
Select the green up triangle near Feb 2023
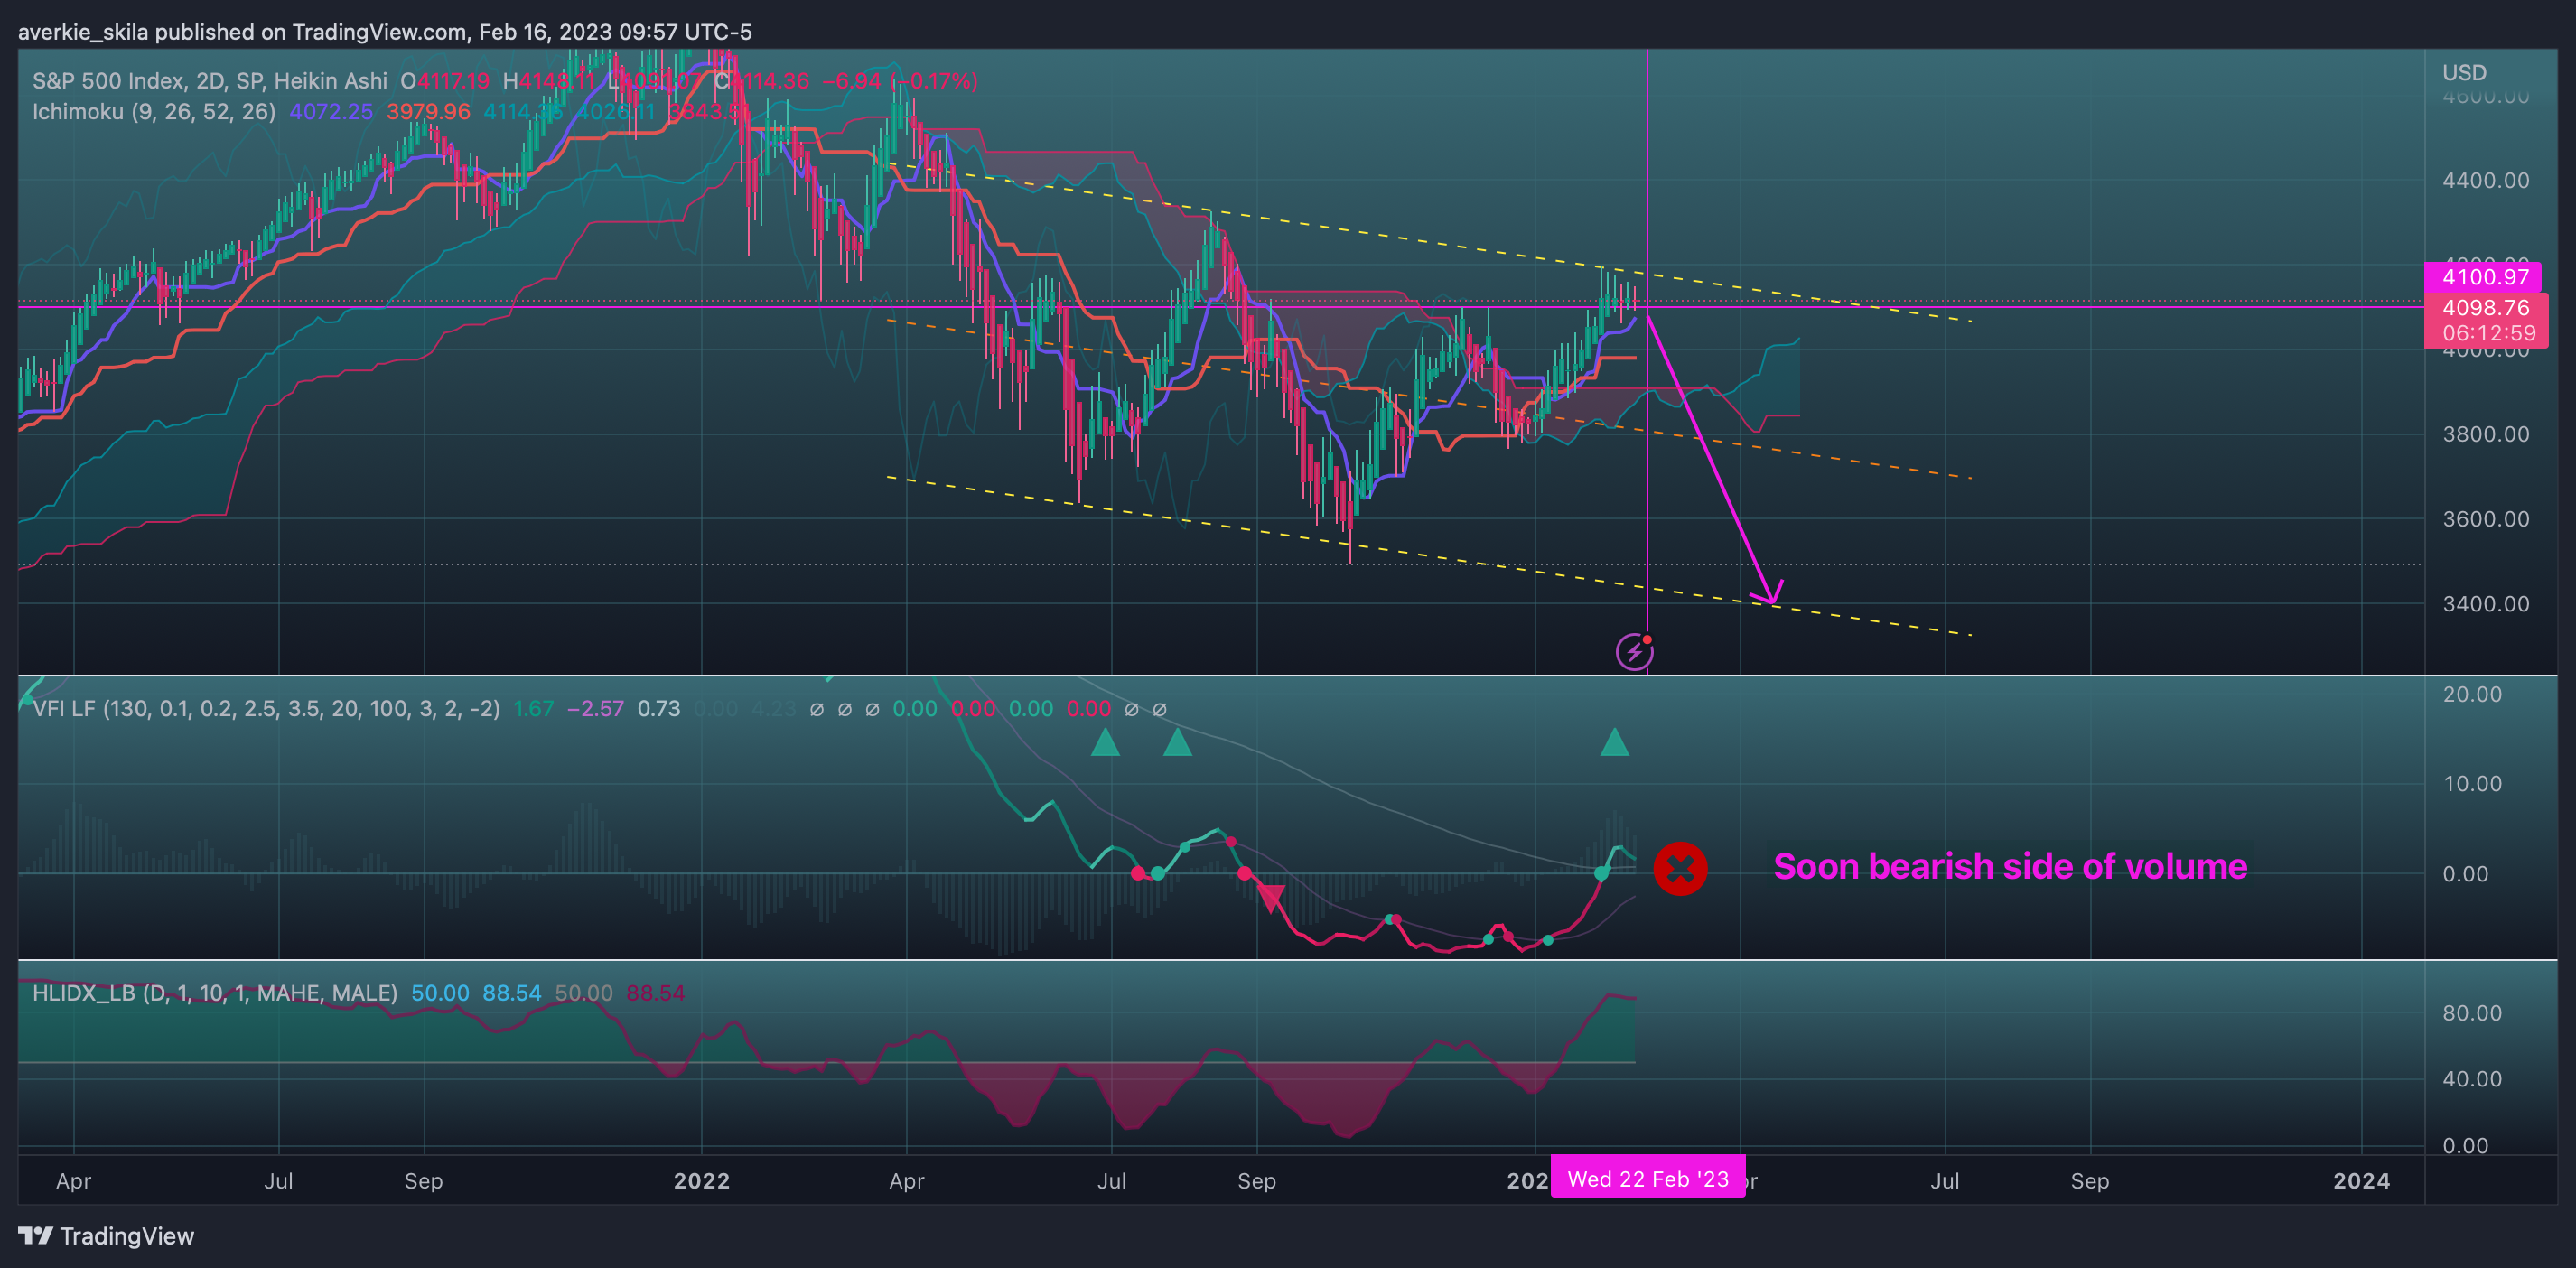coord(1614,742)
